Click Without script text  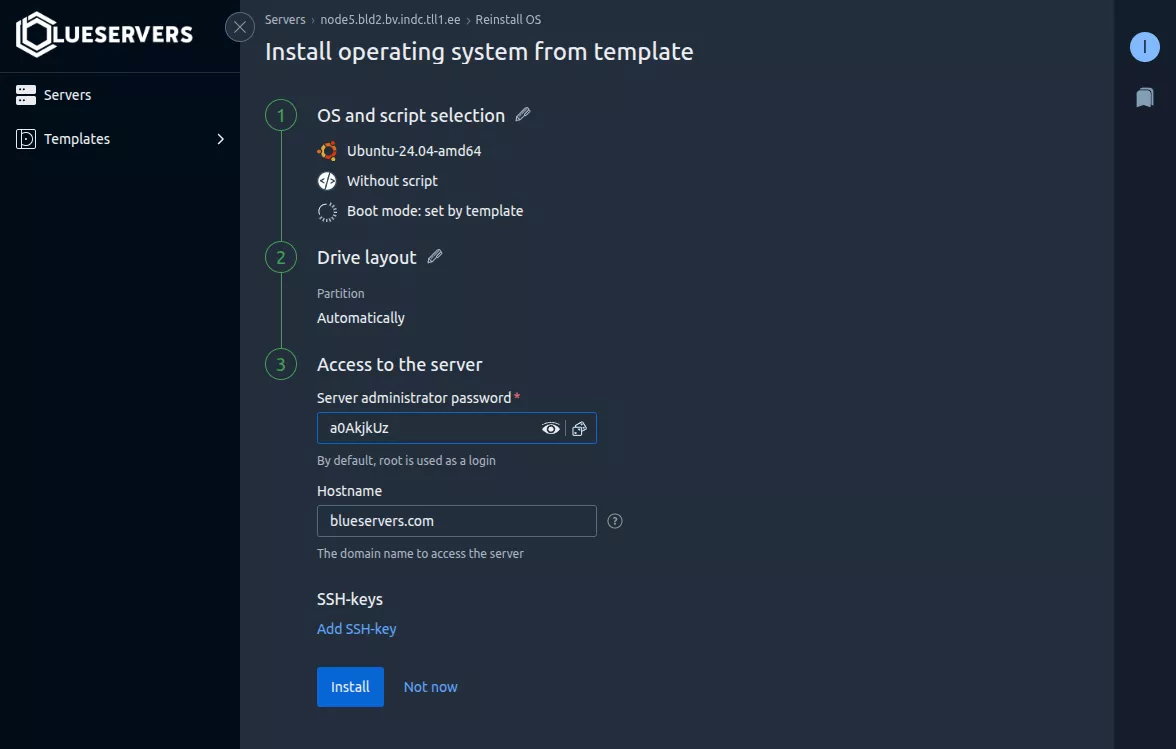tap(392, 181)
